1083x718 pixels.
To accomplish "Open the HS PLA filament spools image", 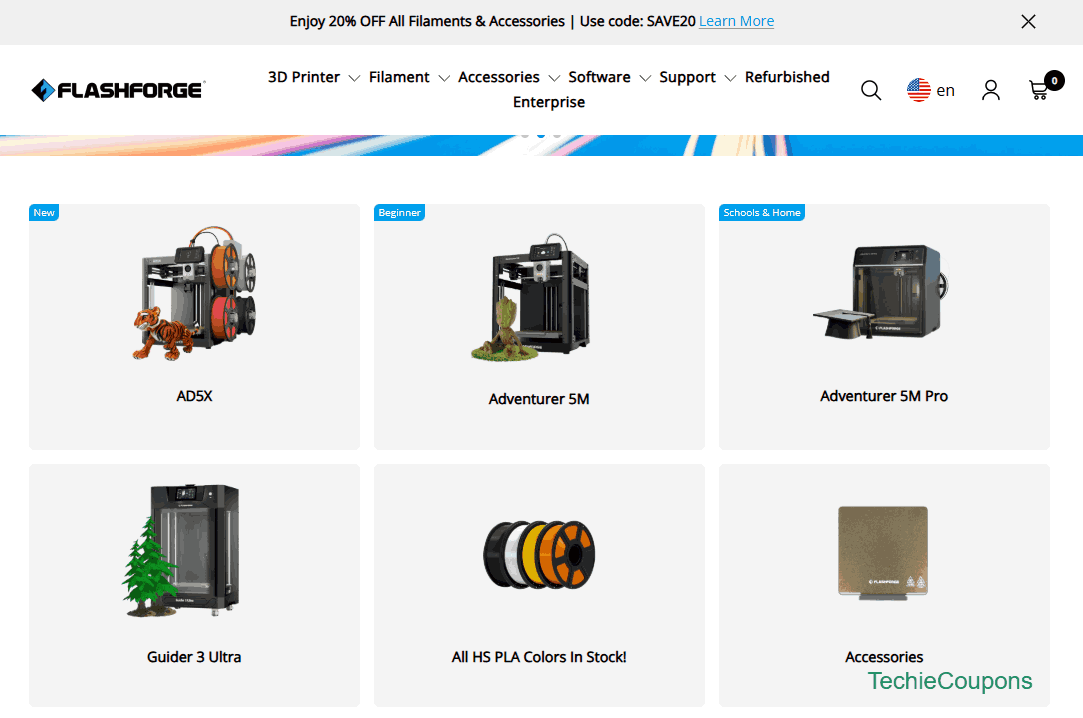I will 539,555.
